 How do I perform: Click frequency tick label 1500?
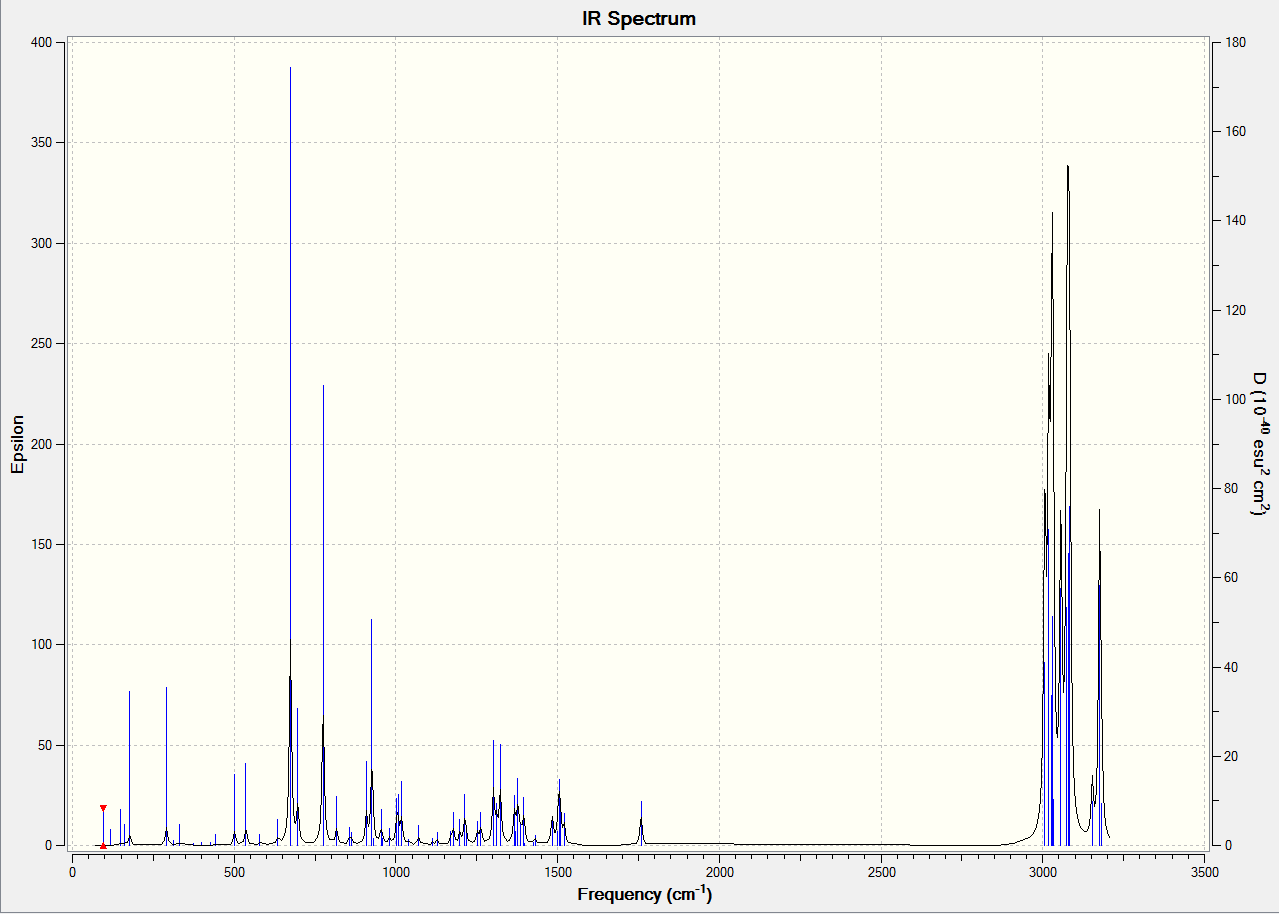click(x=558, y=872)
